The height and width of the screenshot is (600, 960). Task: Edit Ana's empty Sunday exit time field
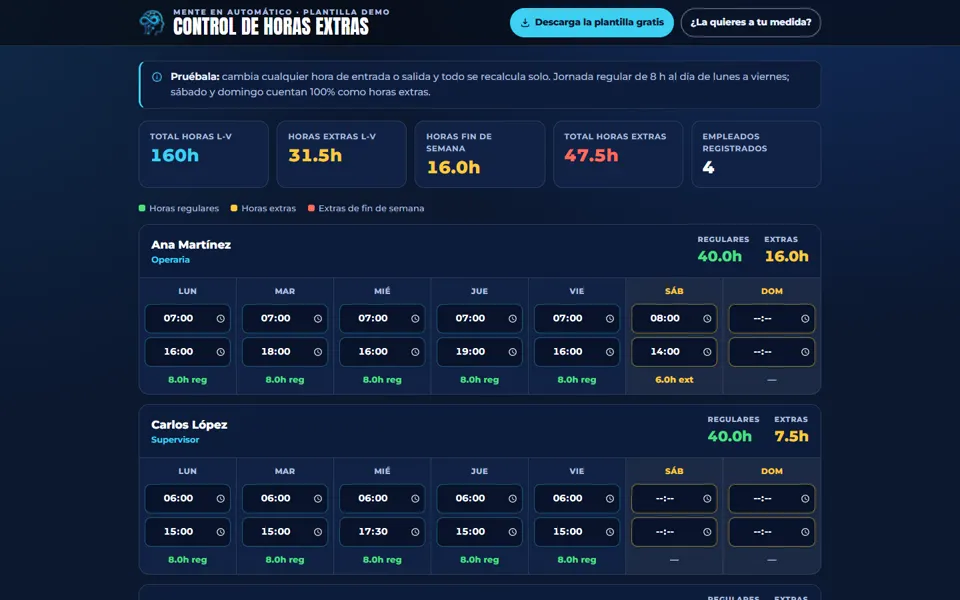[771, 352]
